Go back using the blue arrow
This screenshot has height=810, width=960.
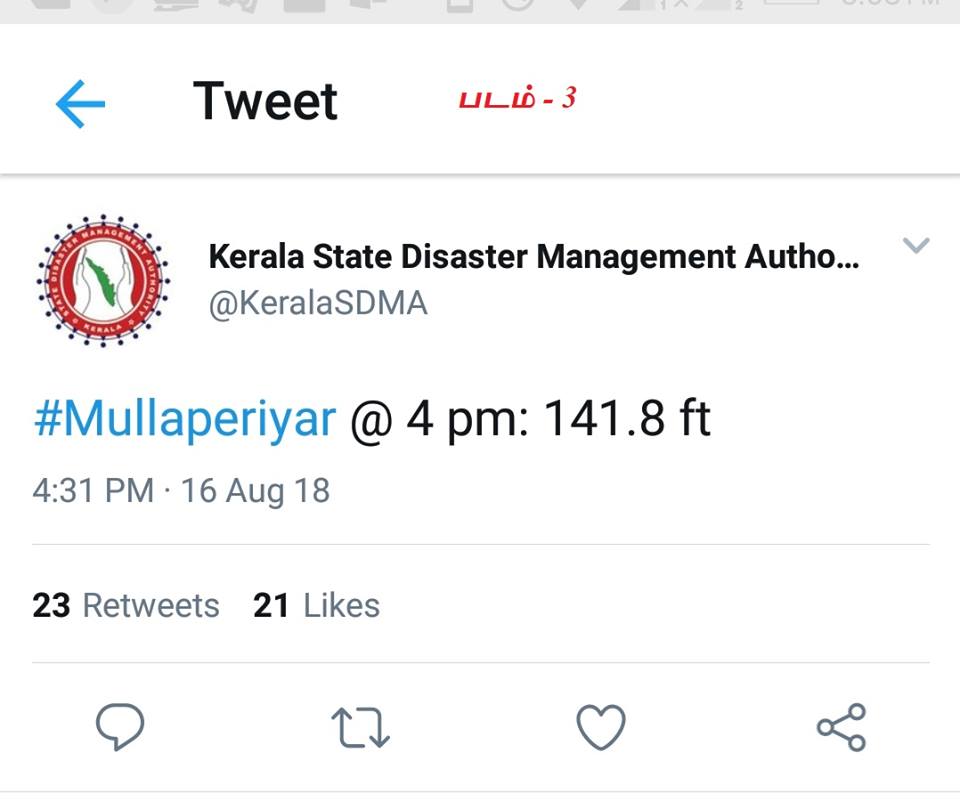coord(80,104)
